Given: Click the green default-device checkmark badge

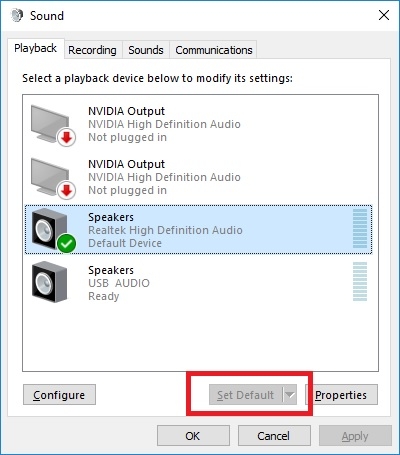Looking at the screenshot, I should (x=67, y=244).
